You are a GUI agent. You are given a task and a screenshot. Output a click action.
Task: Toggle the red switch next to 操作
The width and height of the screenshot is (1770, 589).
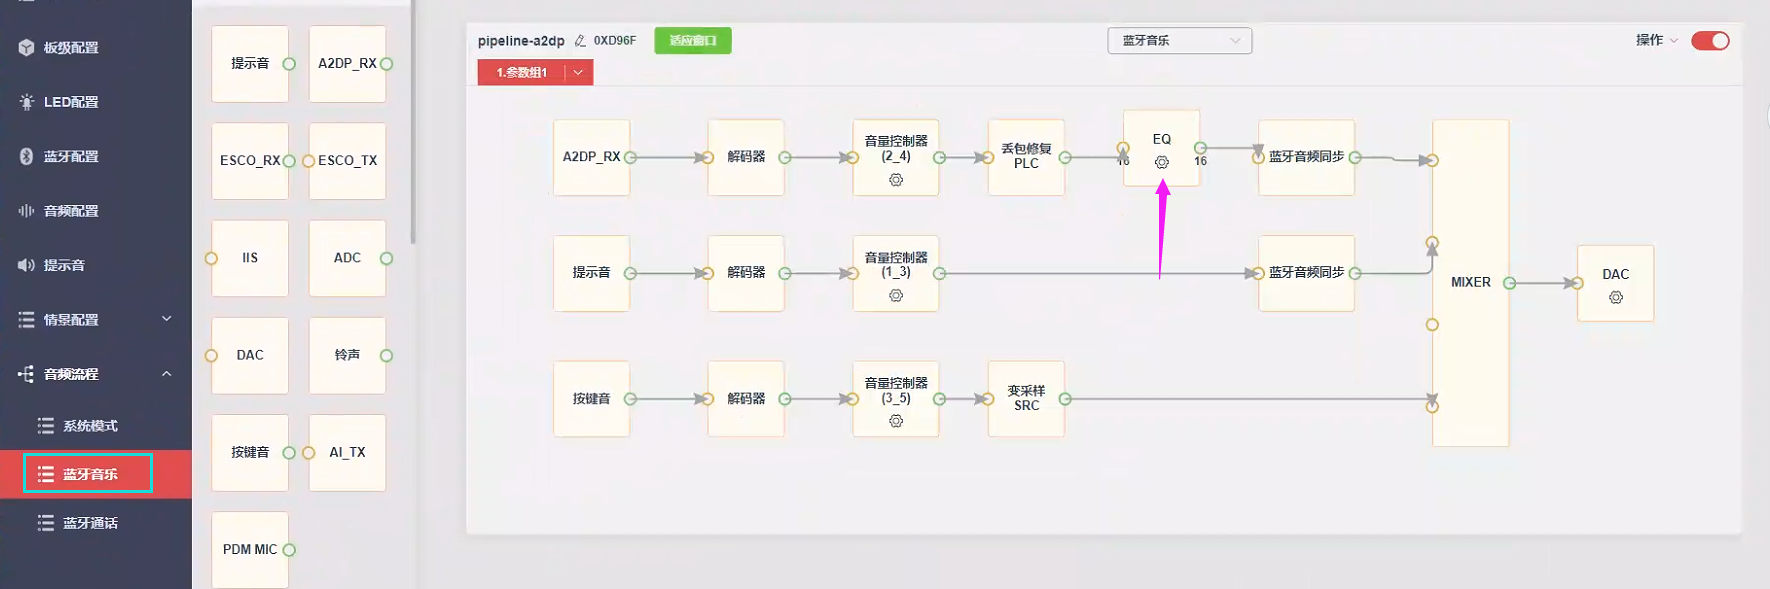pos(1710,41)
